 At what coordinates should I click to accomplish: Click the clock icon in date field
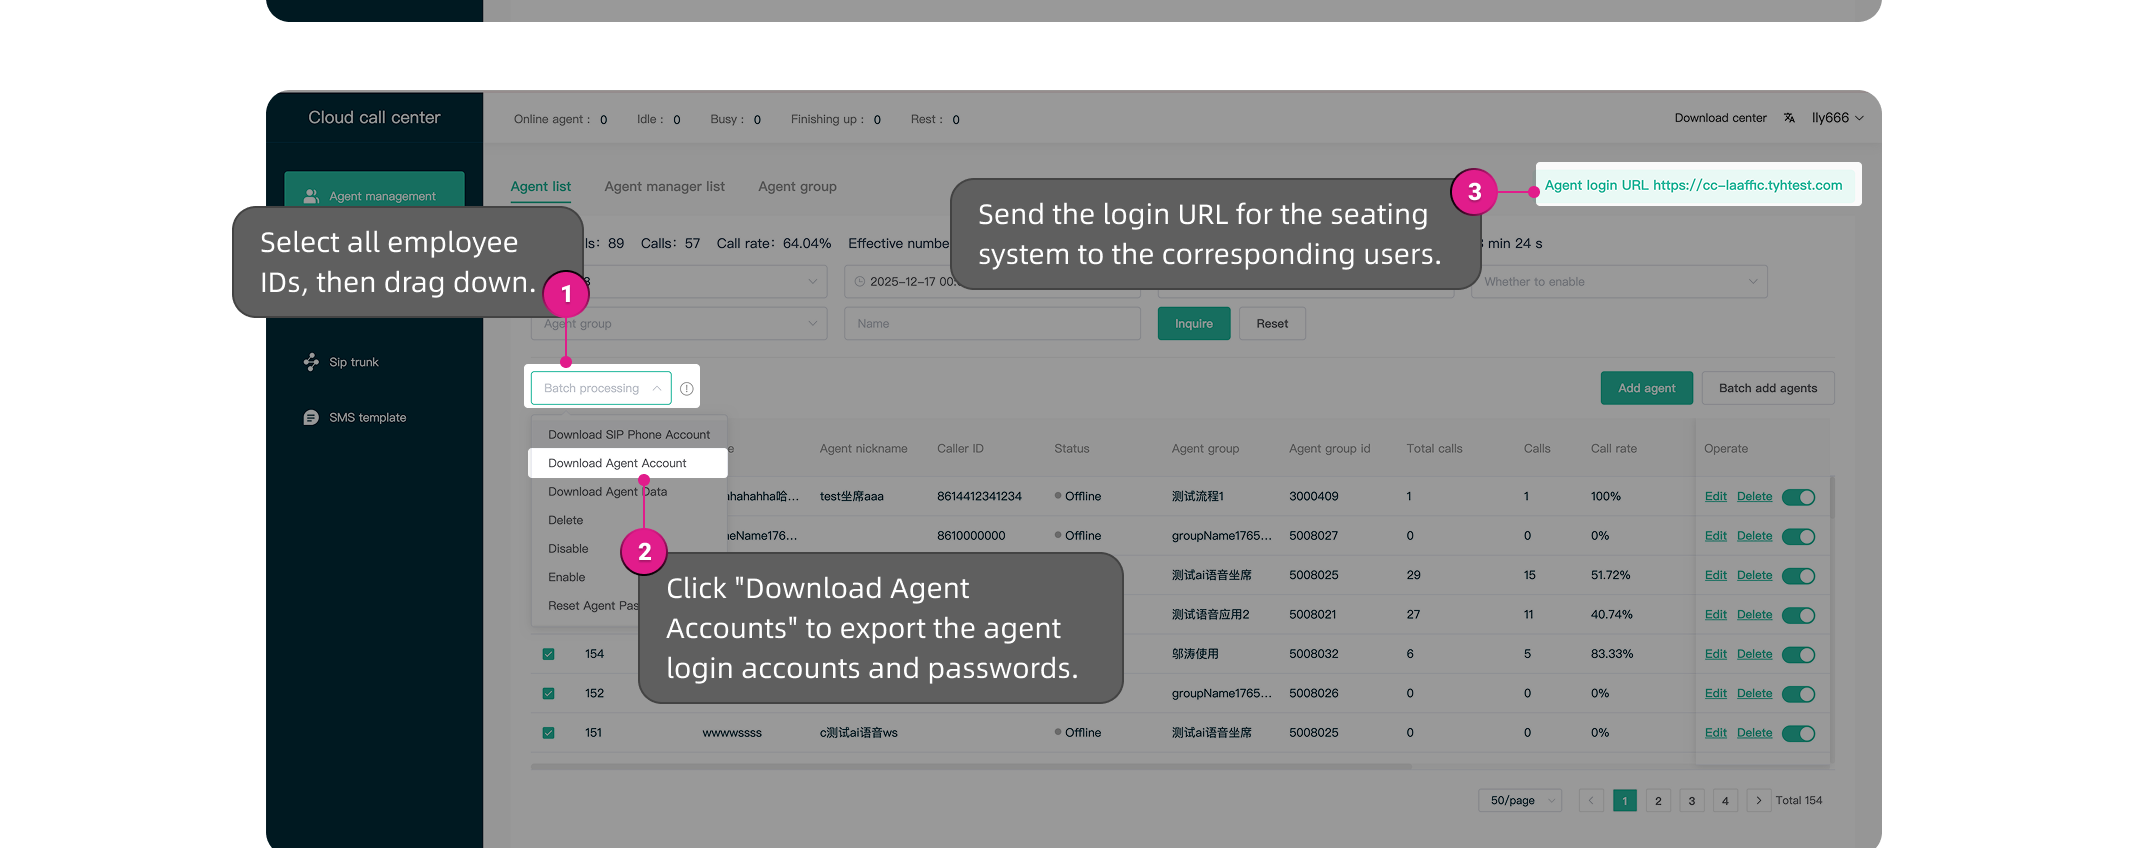pyautogui.click(x=860, y=282)
